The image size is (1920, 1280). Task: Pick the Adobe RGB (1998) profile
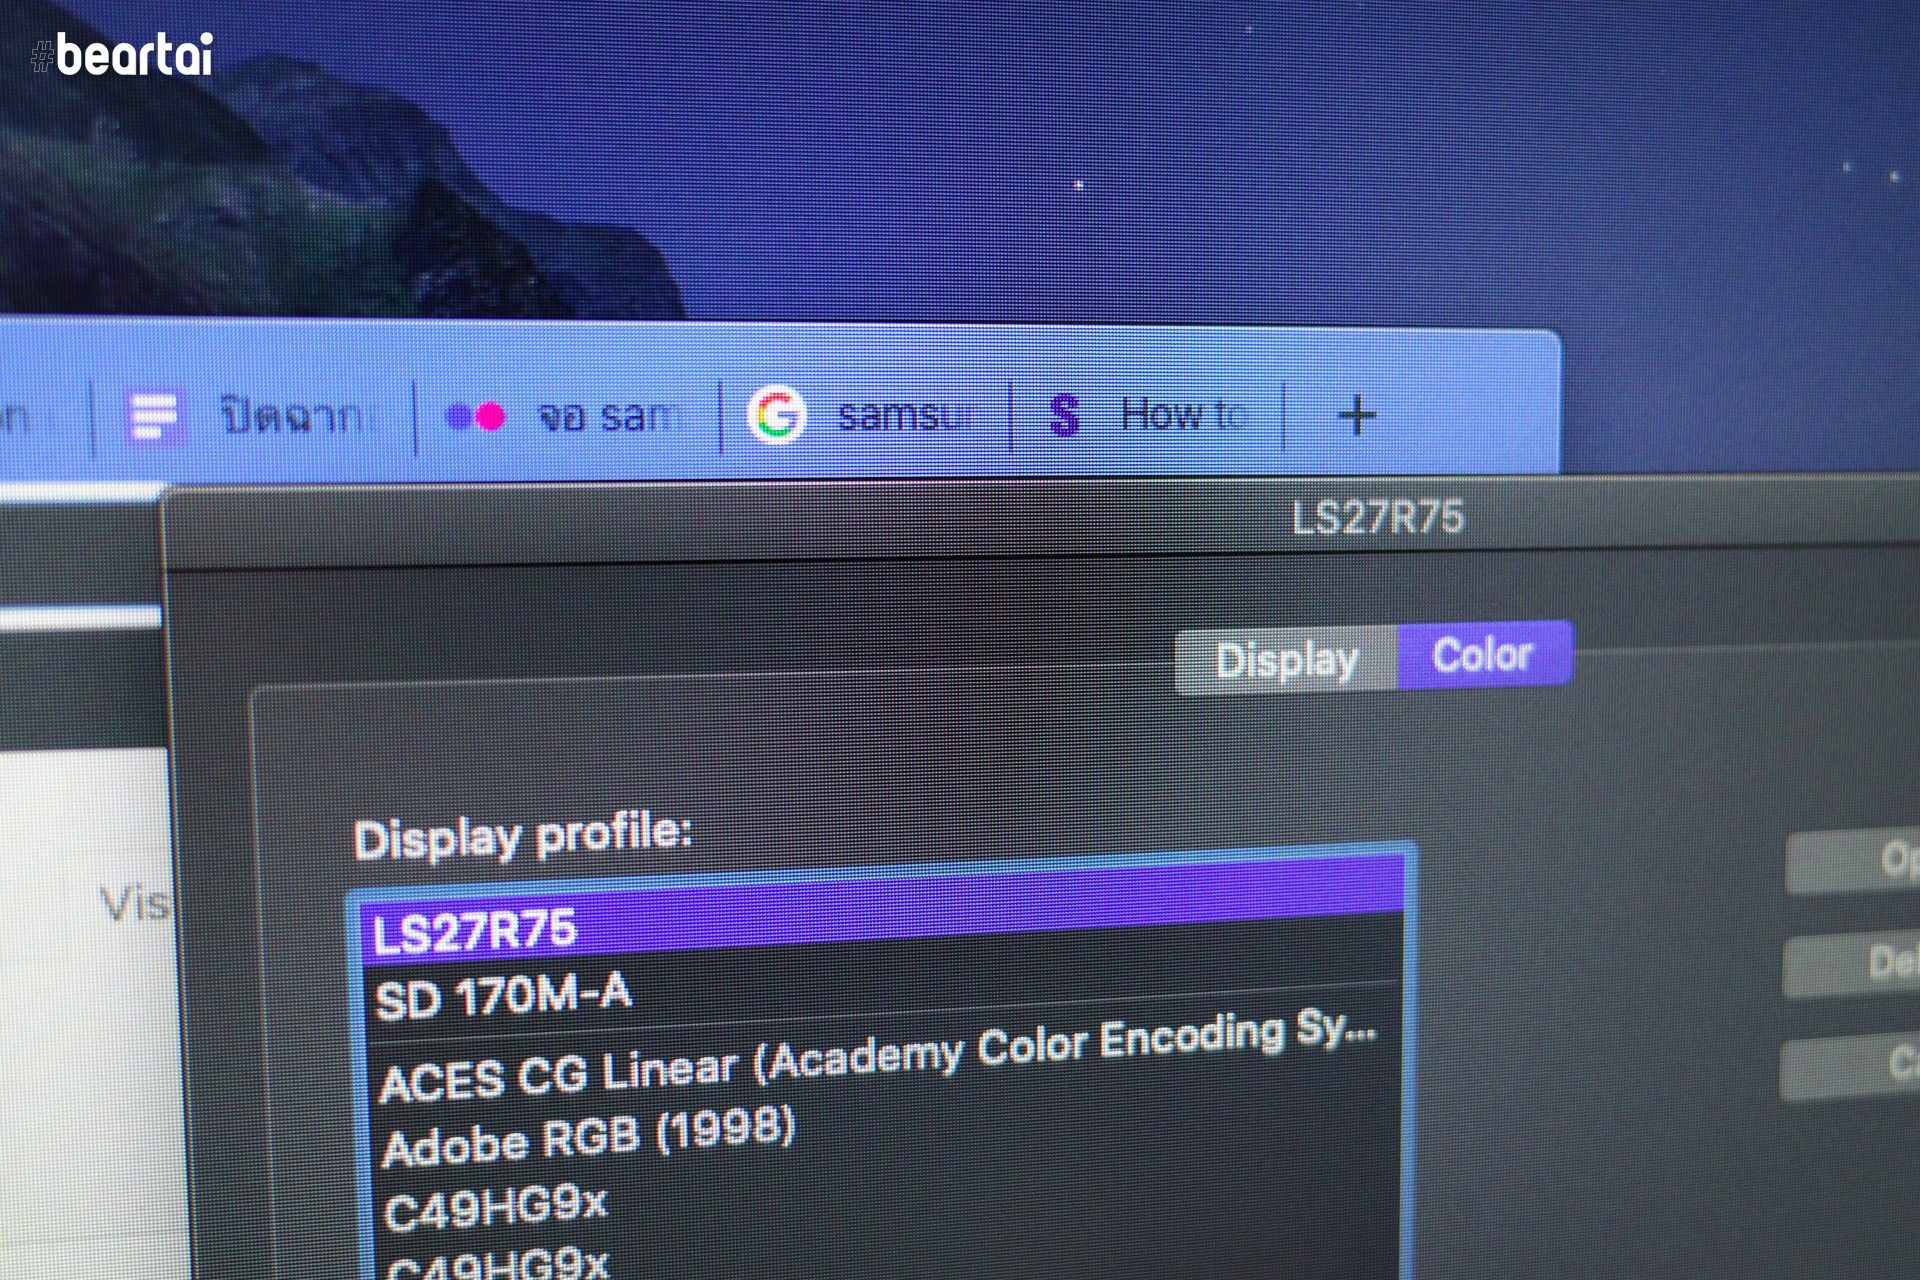point(589,1137)
